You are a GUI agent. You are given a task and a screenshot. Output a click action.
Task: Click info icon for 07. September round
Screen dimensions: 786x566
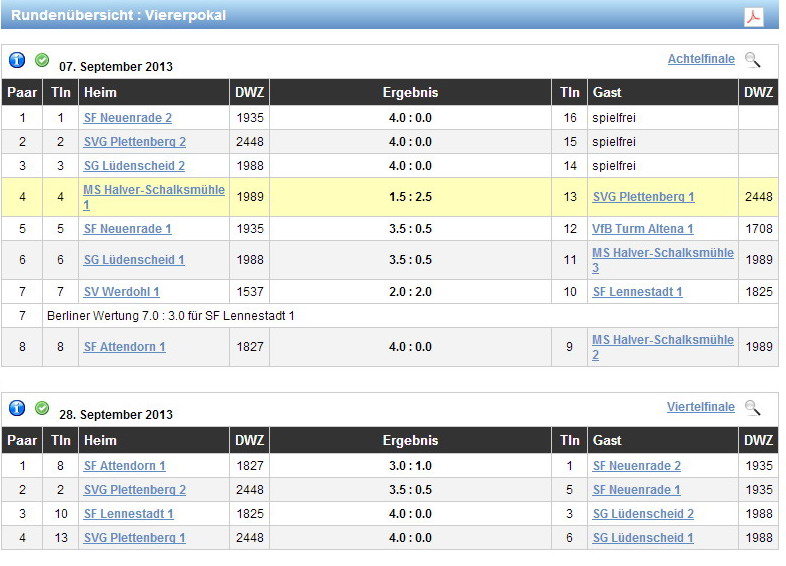[17, 60]
